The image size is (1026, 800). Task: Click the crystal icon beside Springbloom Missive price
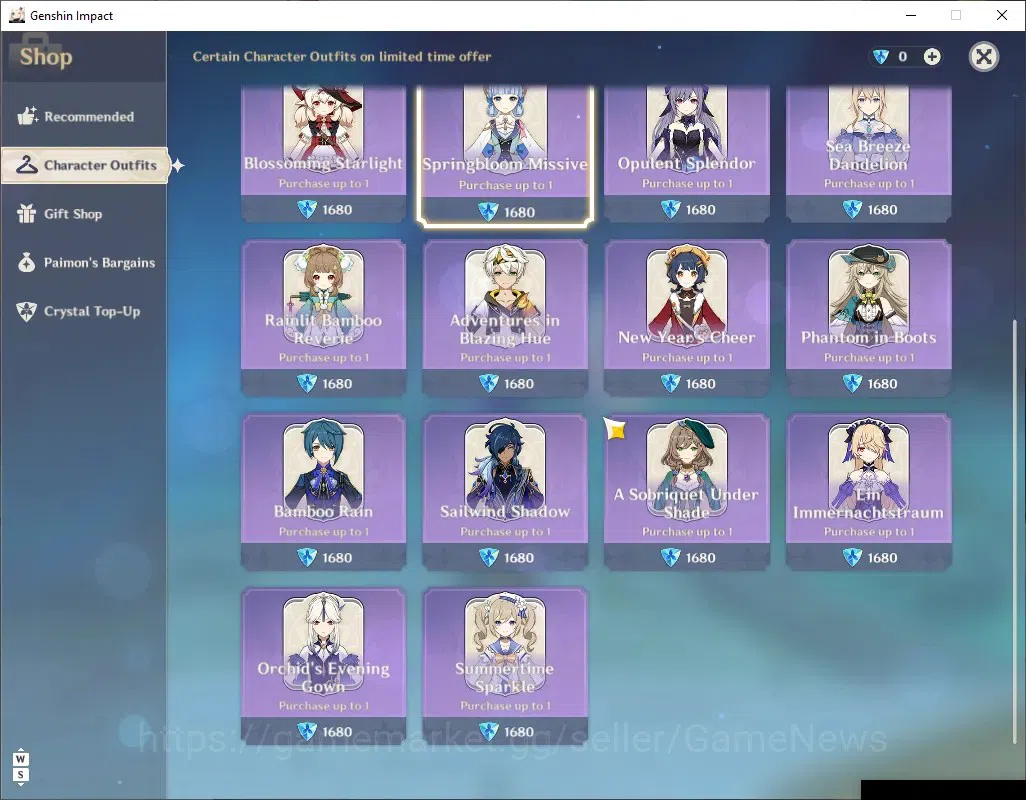488,212
